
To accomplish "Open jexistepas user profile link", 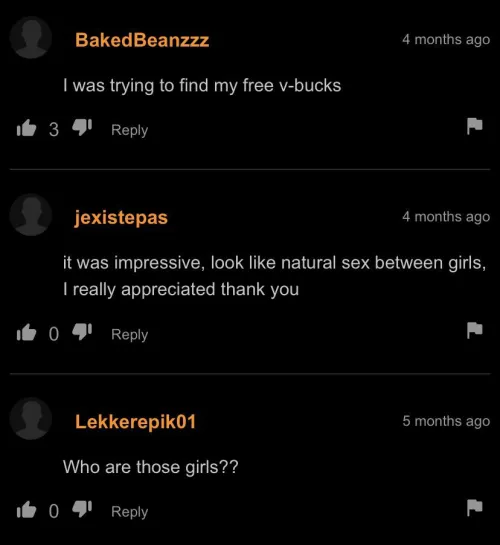I will coord(121,218).
